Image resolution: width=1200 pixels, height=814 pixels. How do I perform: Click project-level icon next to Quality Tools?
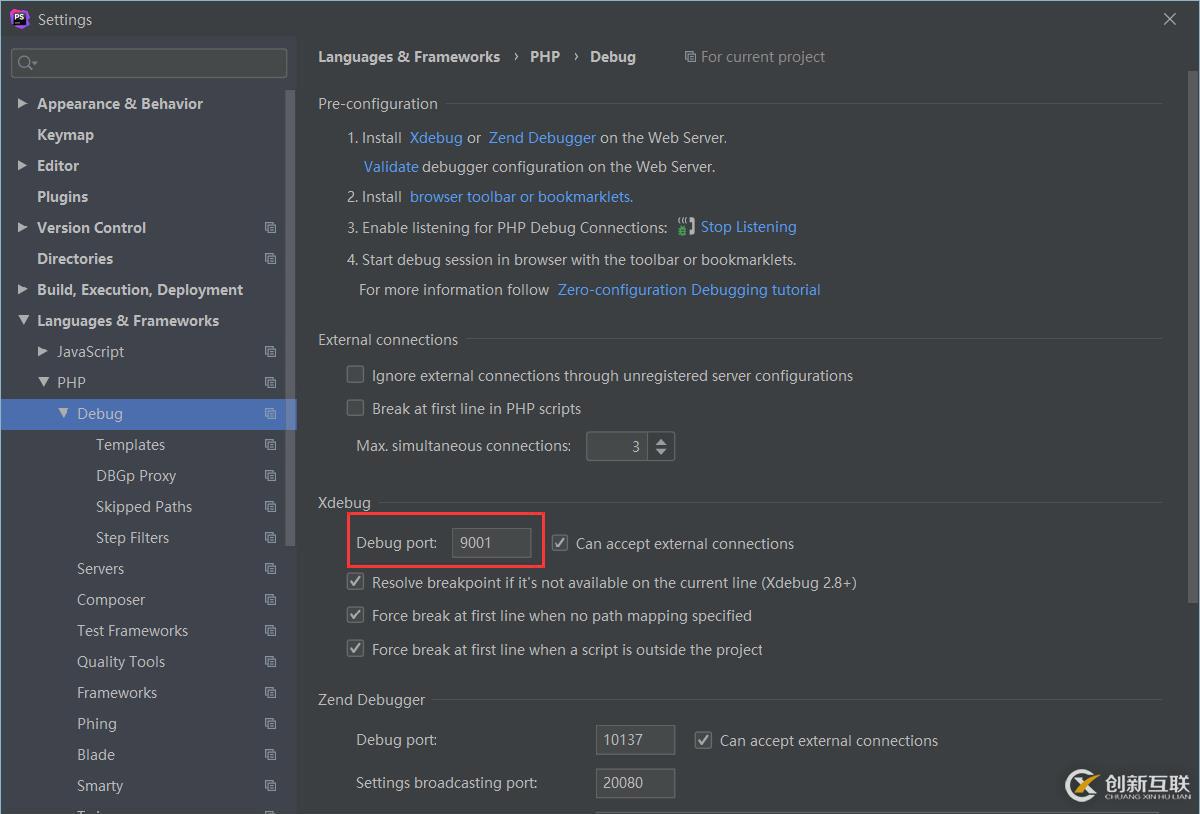point(270,662)
